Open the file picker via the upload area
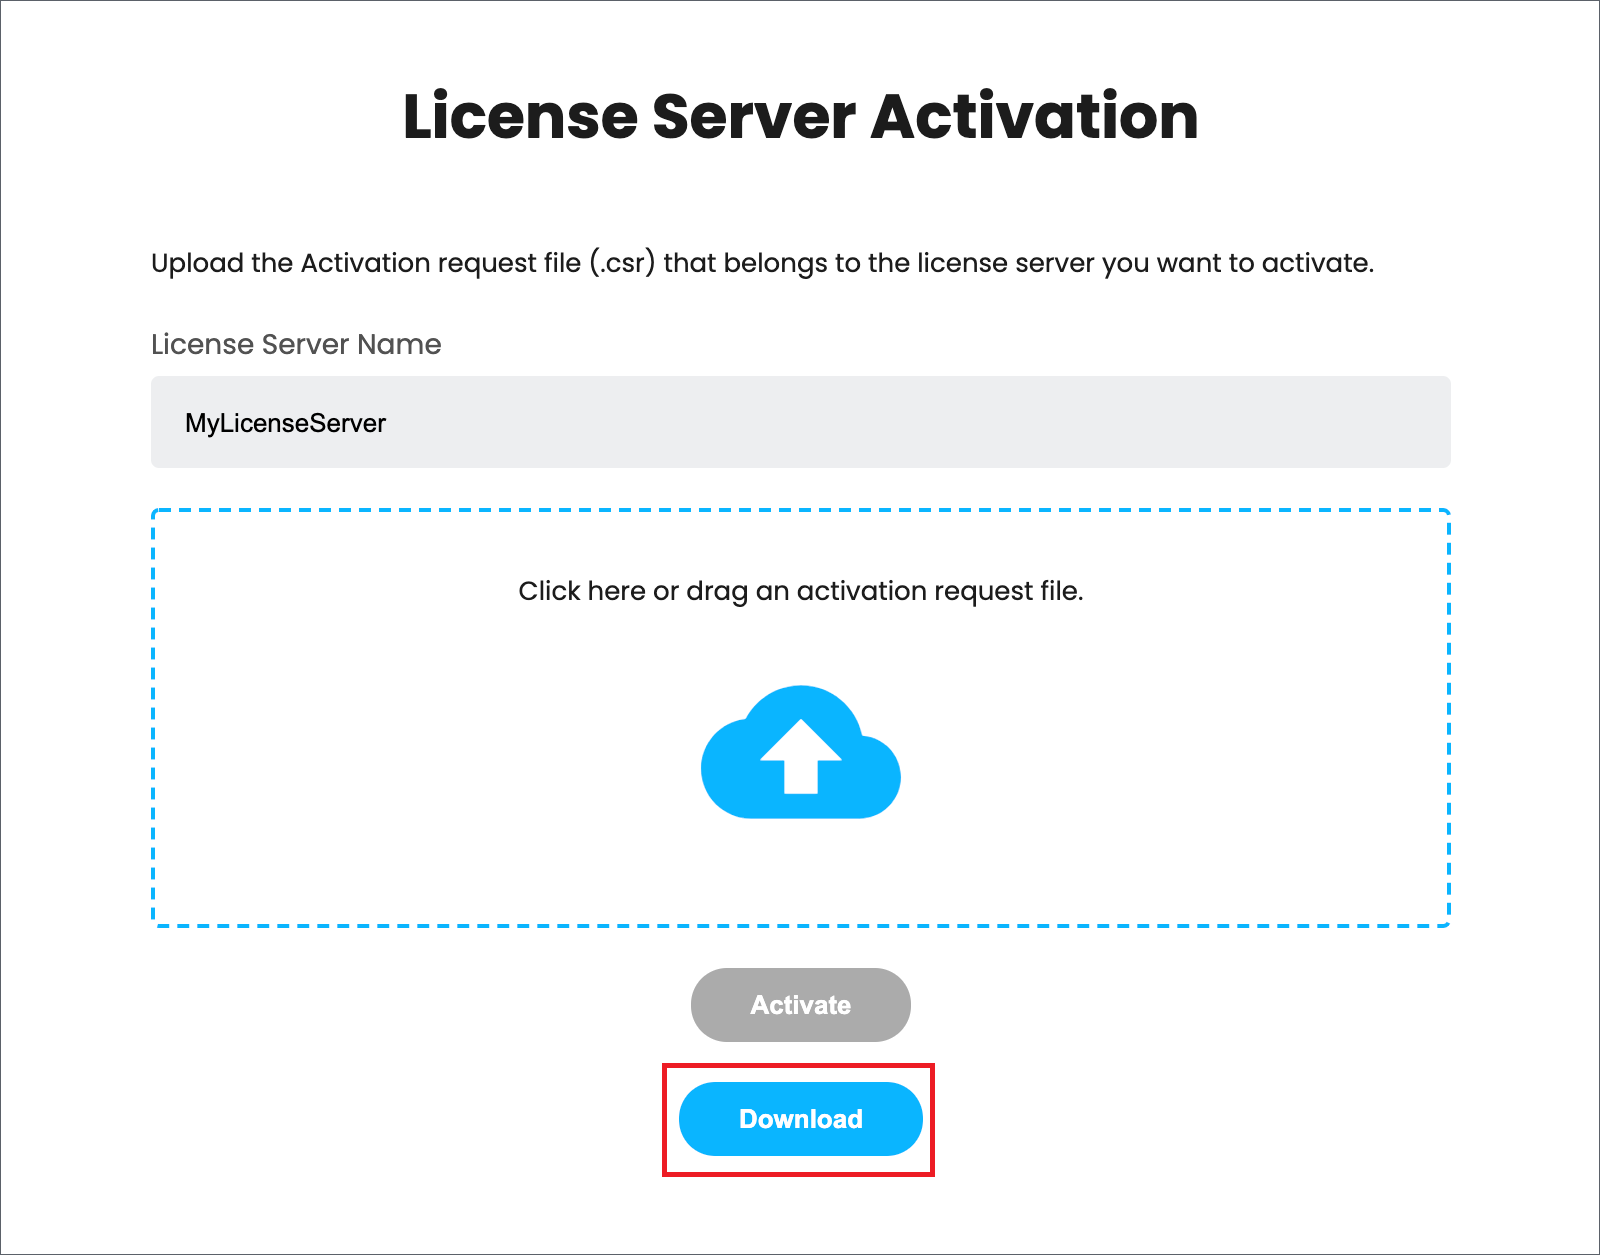The image size is (1600, 1255). 800,718
